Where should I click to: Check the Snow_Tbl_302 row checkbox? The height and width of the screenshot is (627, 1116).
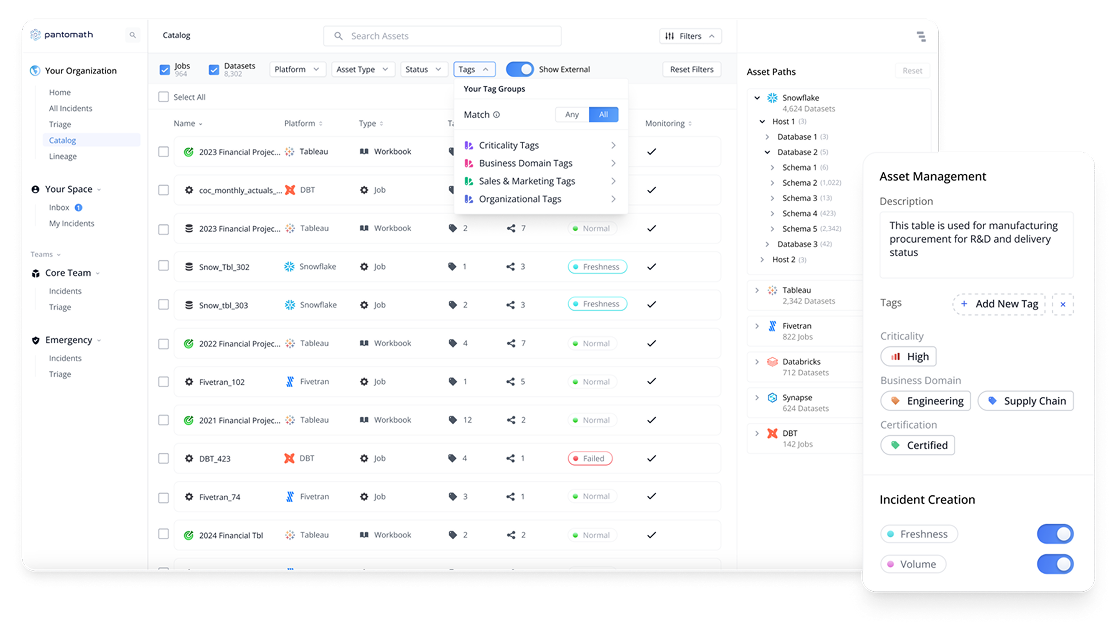pos(164,266)
